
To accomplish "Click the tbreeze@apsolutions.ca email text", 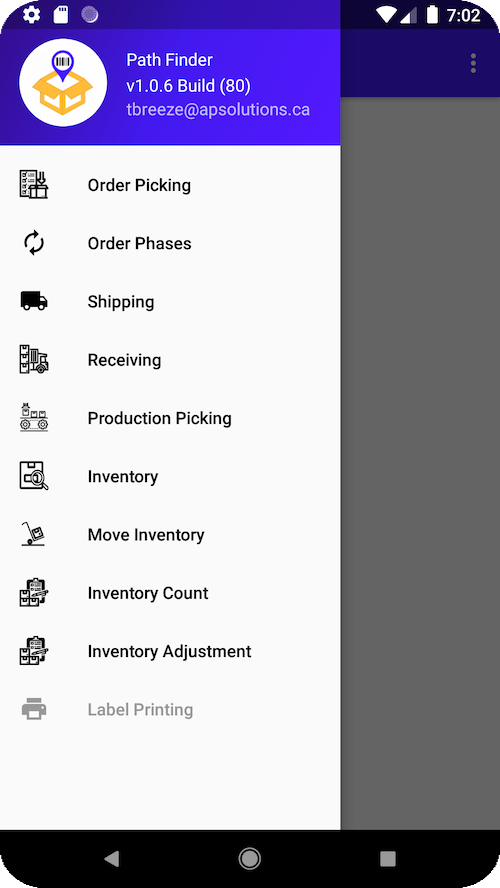I will coord(218,110).
